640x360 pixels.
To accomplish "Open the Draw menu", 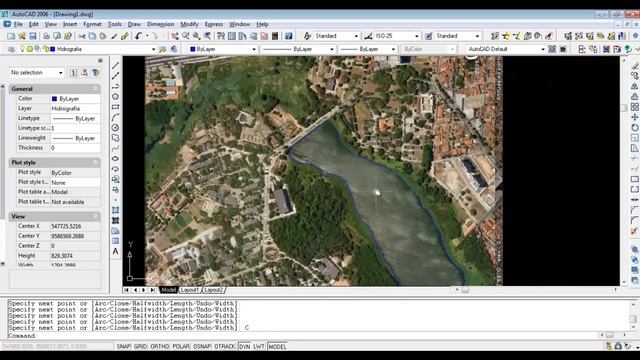I will click(134, 24).
